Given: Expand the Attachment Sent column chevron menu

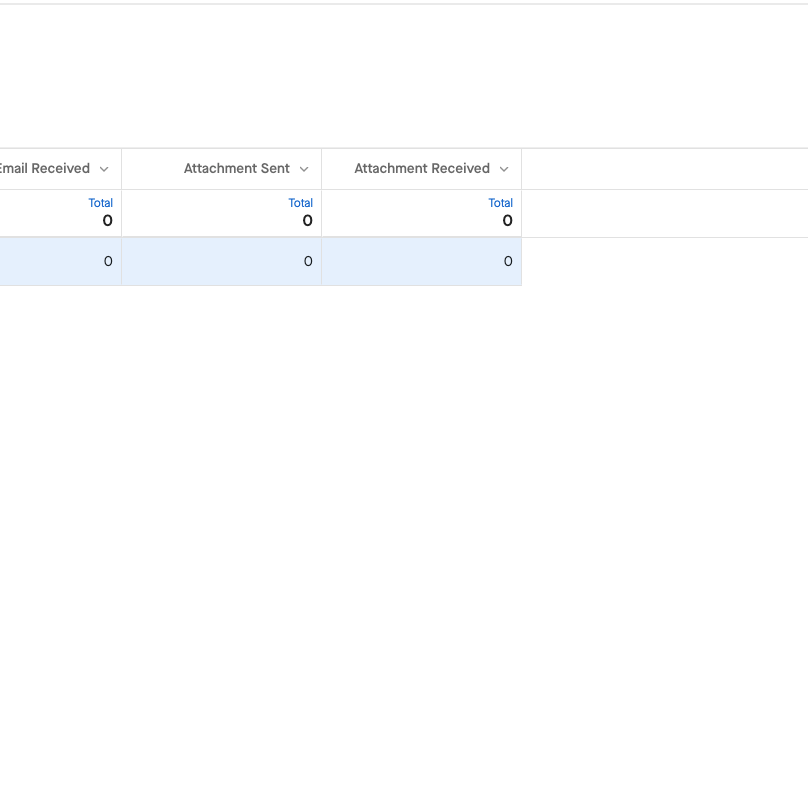Looking at the screenshot, I should pos(304,169).
